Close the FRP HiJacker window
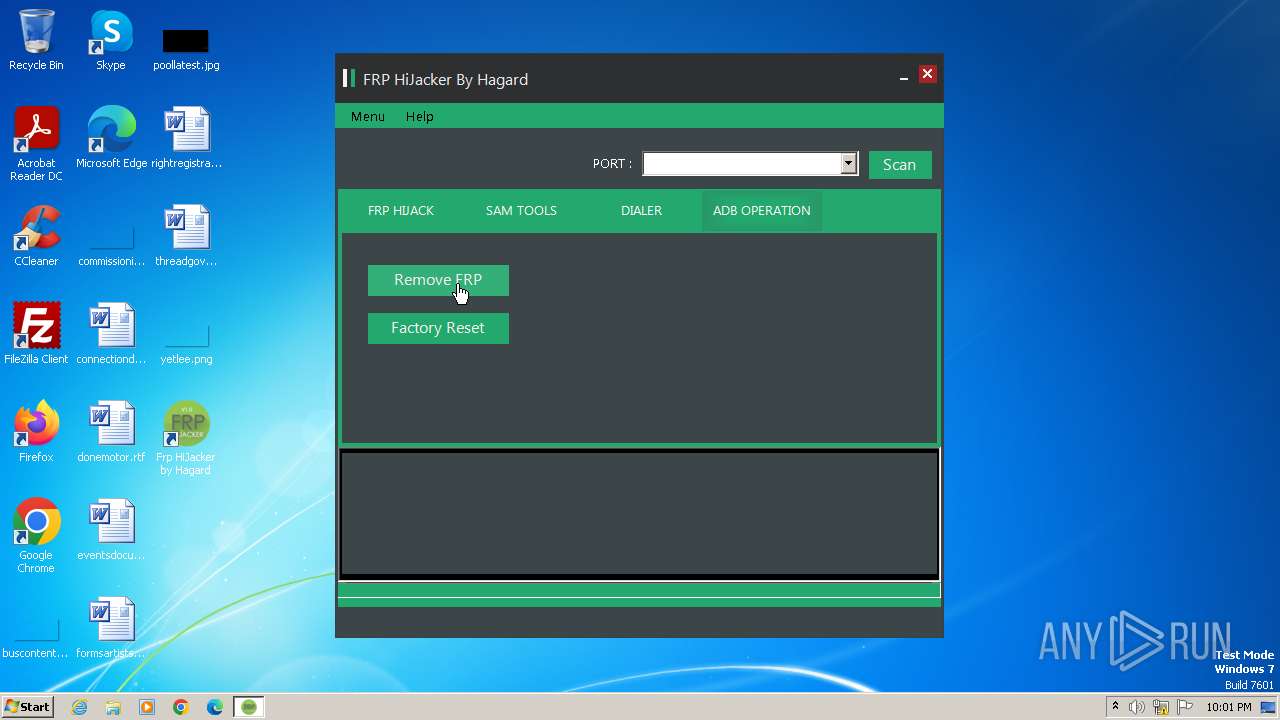1280x720 pixels. pyautogui.click(x=927, y=74)
